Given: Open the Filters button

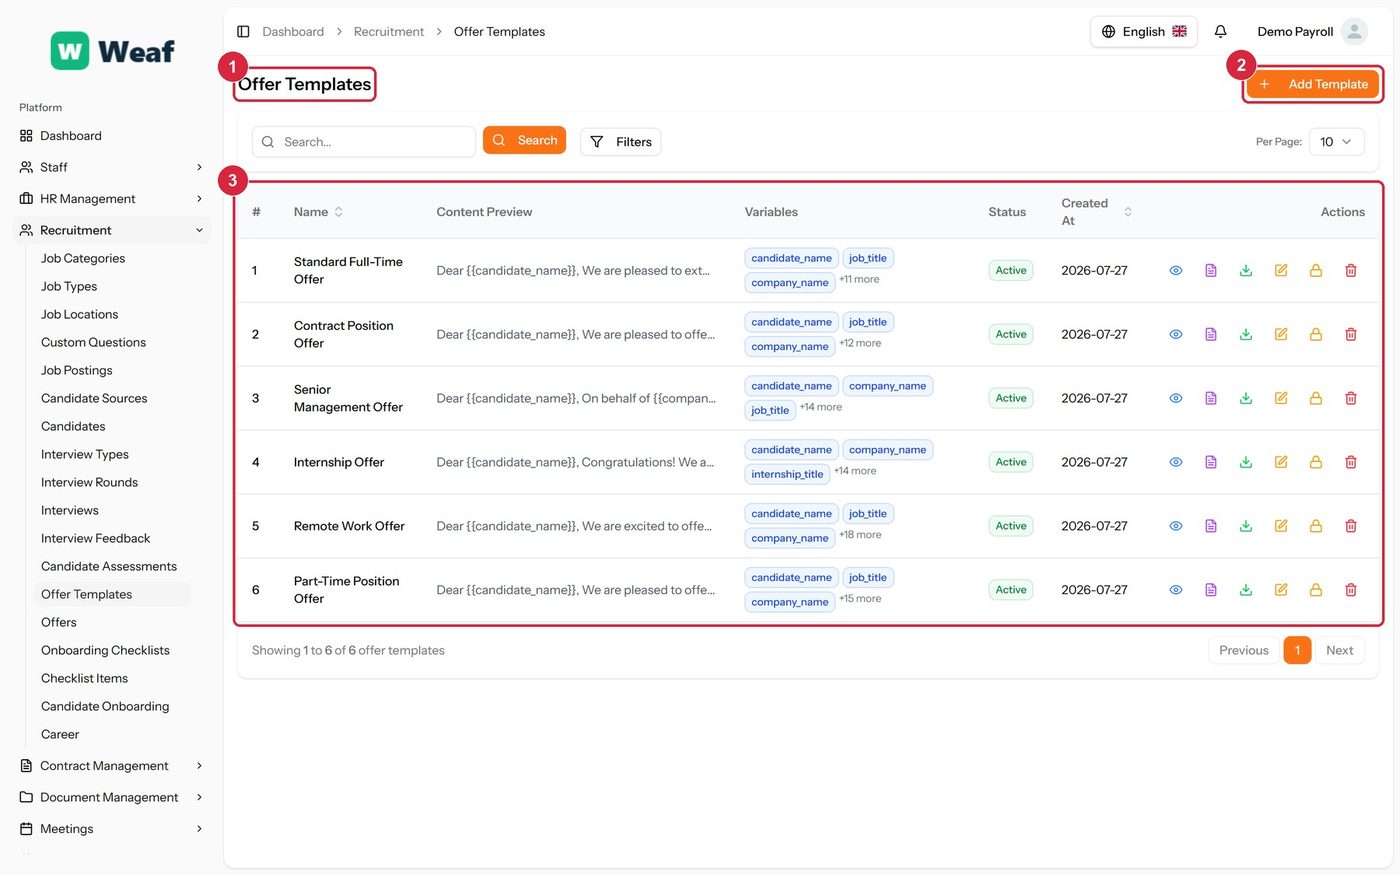Looking at the screenshot, I should (621, 142).
